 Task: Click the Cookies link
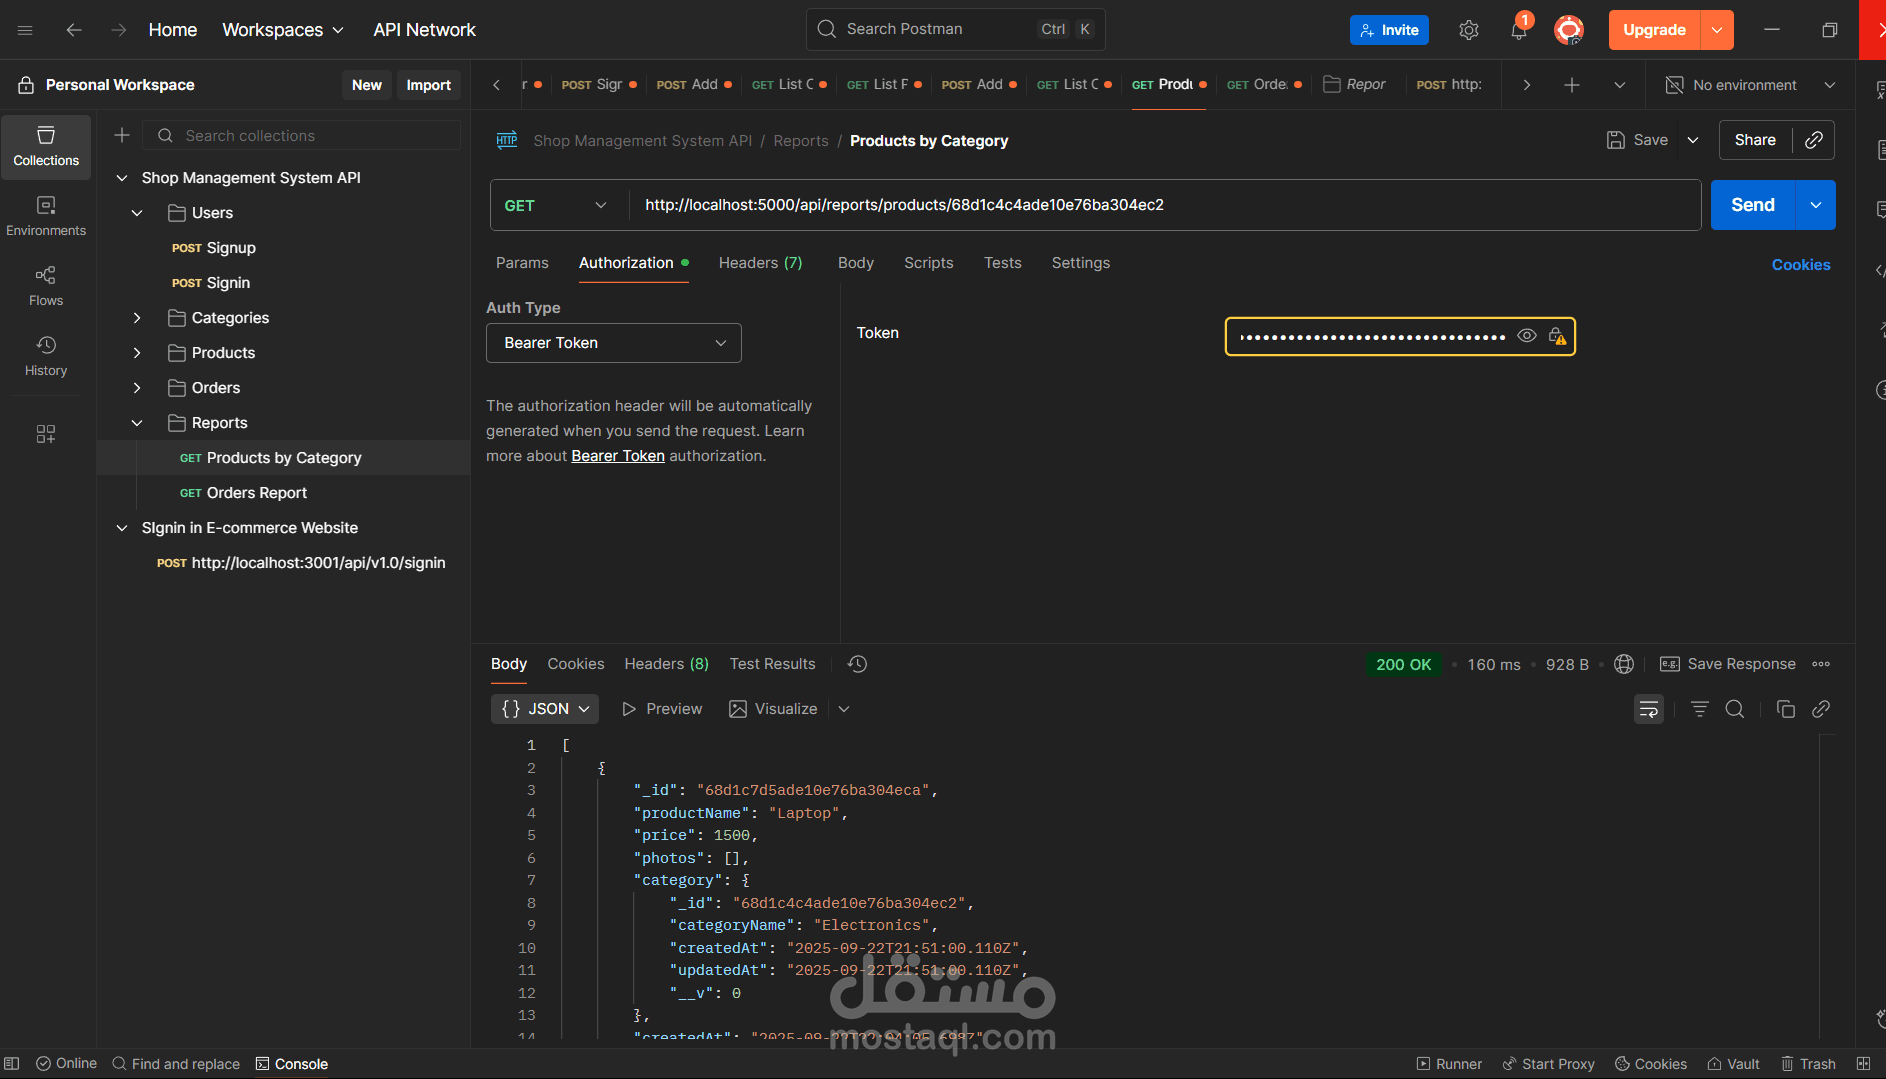[1801, 265]
